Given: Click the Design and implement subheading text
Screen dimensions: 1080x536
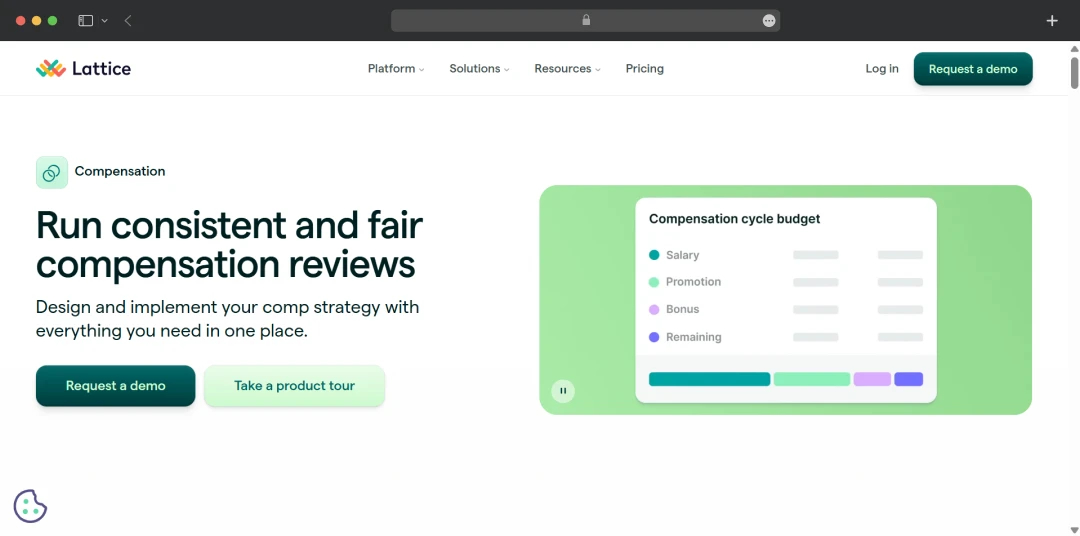Looking at the screenshot, I should point(227,319).
